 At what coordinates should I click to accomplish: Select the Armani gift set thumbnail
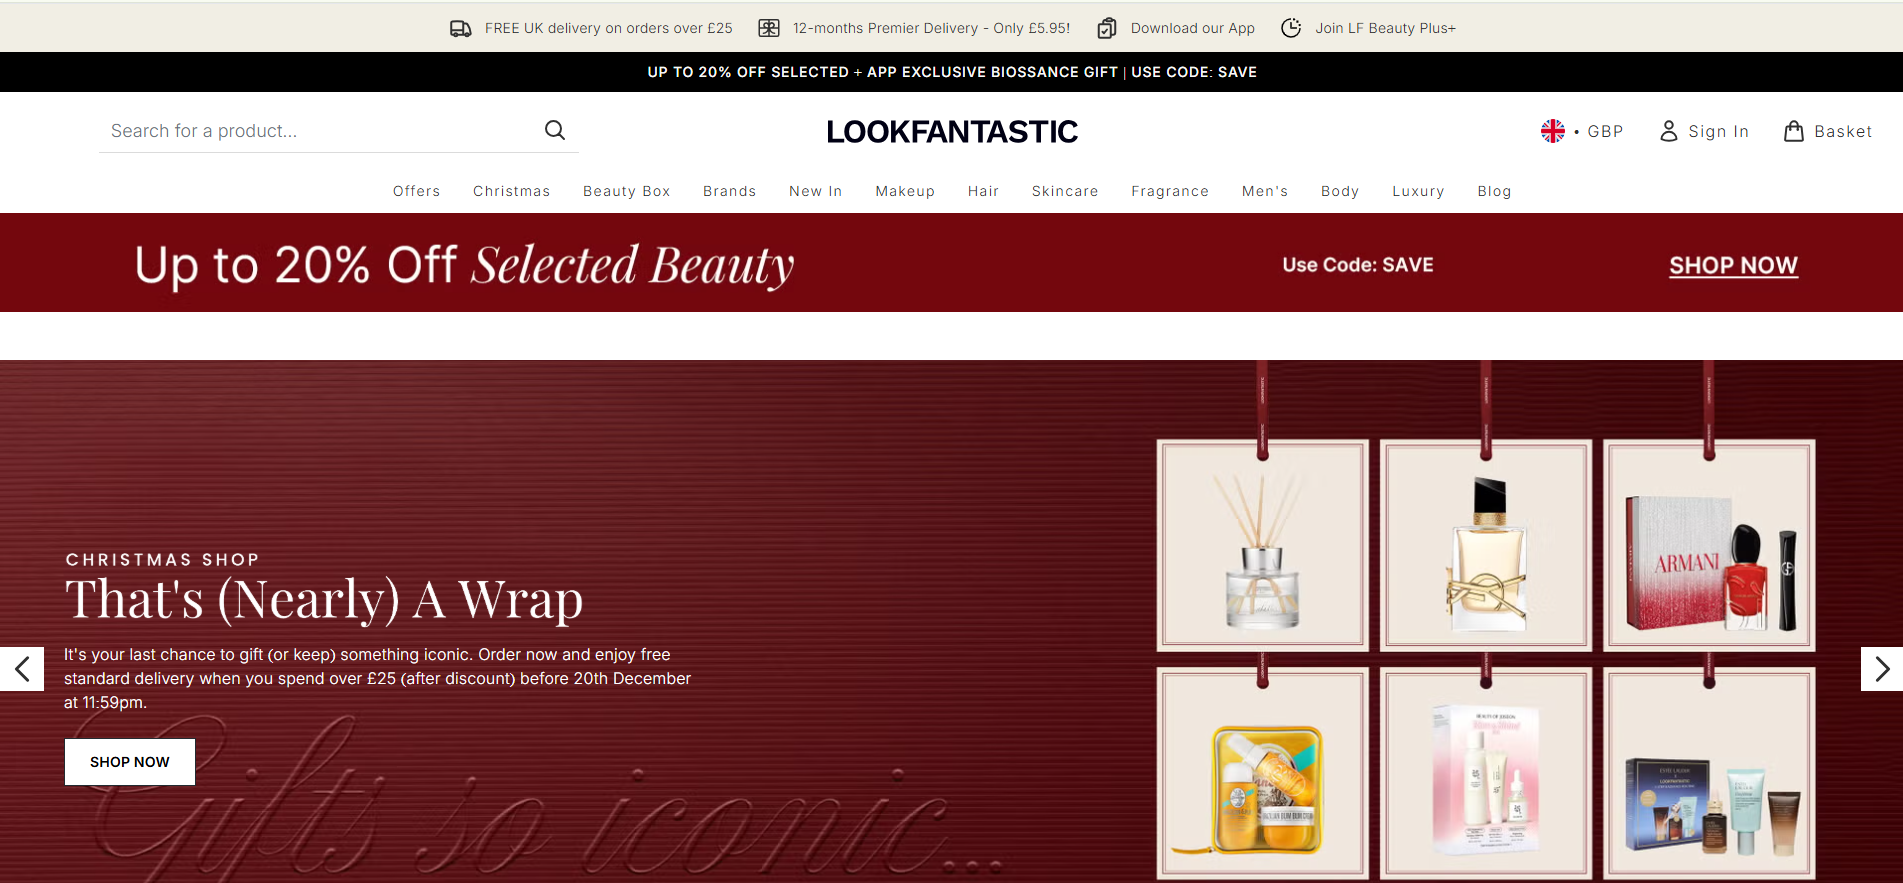tap(1709, 546)
